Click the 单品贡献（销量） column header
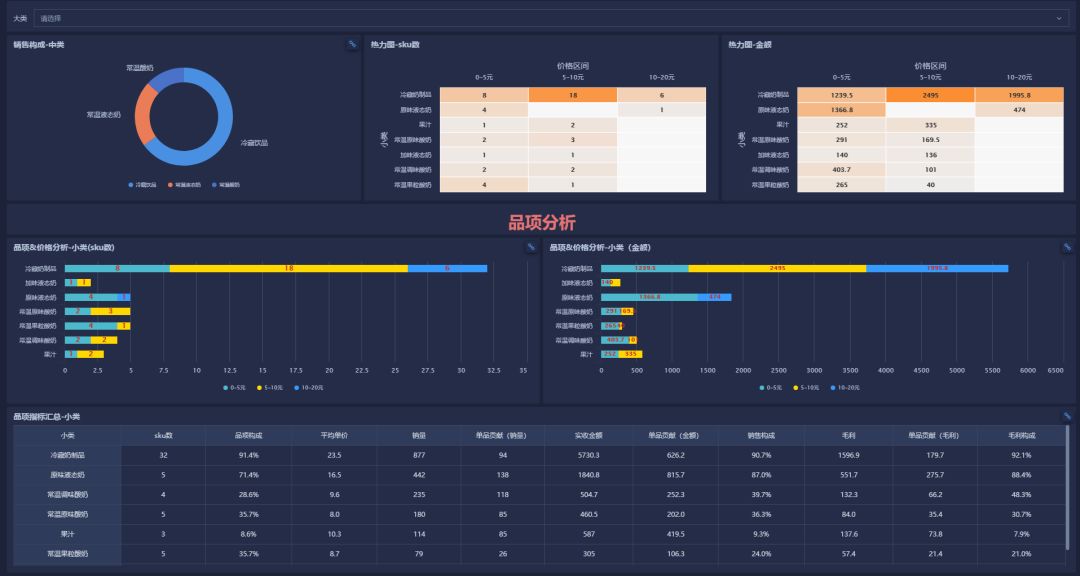The height and width of the screenshot is (576, 1080). (x=503, y=435)
